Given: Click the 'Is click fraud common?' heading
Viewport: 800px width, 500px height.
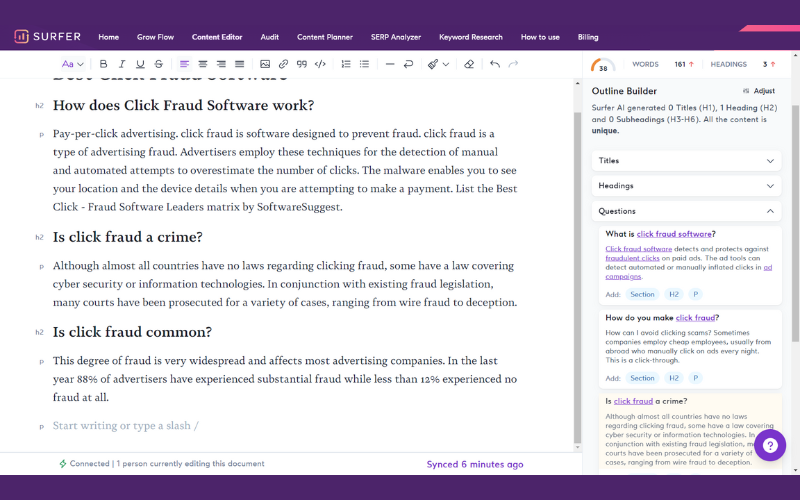Looking at the screenshot, I should click(132, 332).
